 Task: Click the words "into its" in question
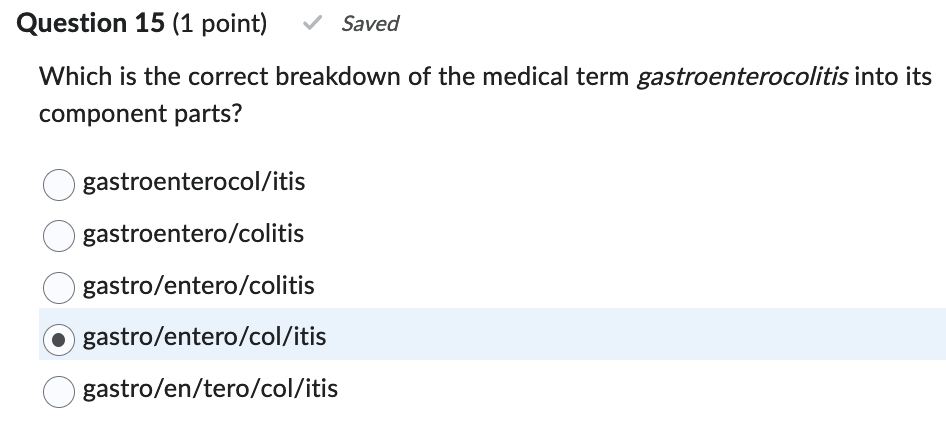point(894,78)
